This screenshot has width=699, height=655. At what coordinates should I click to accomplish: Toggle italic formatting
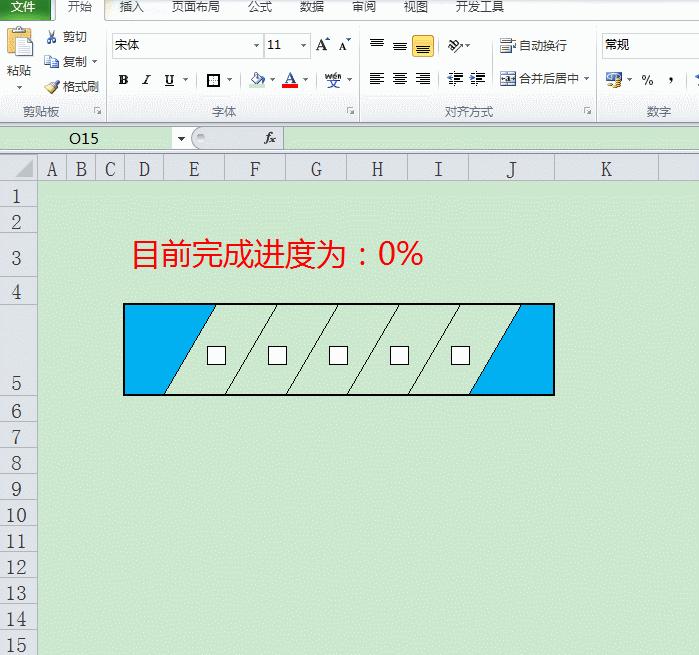click(146, 80)
